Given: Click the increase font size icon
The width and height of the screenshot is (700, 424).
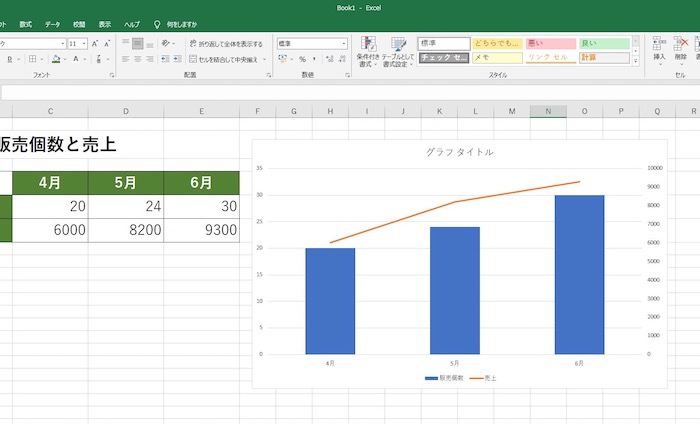Looking at the screenshot, I should (x=95, y=44).
